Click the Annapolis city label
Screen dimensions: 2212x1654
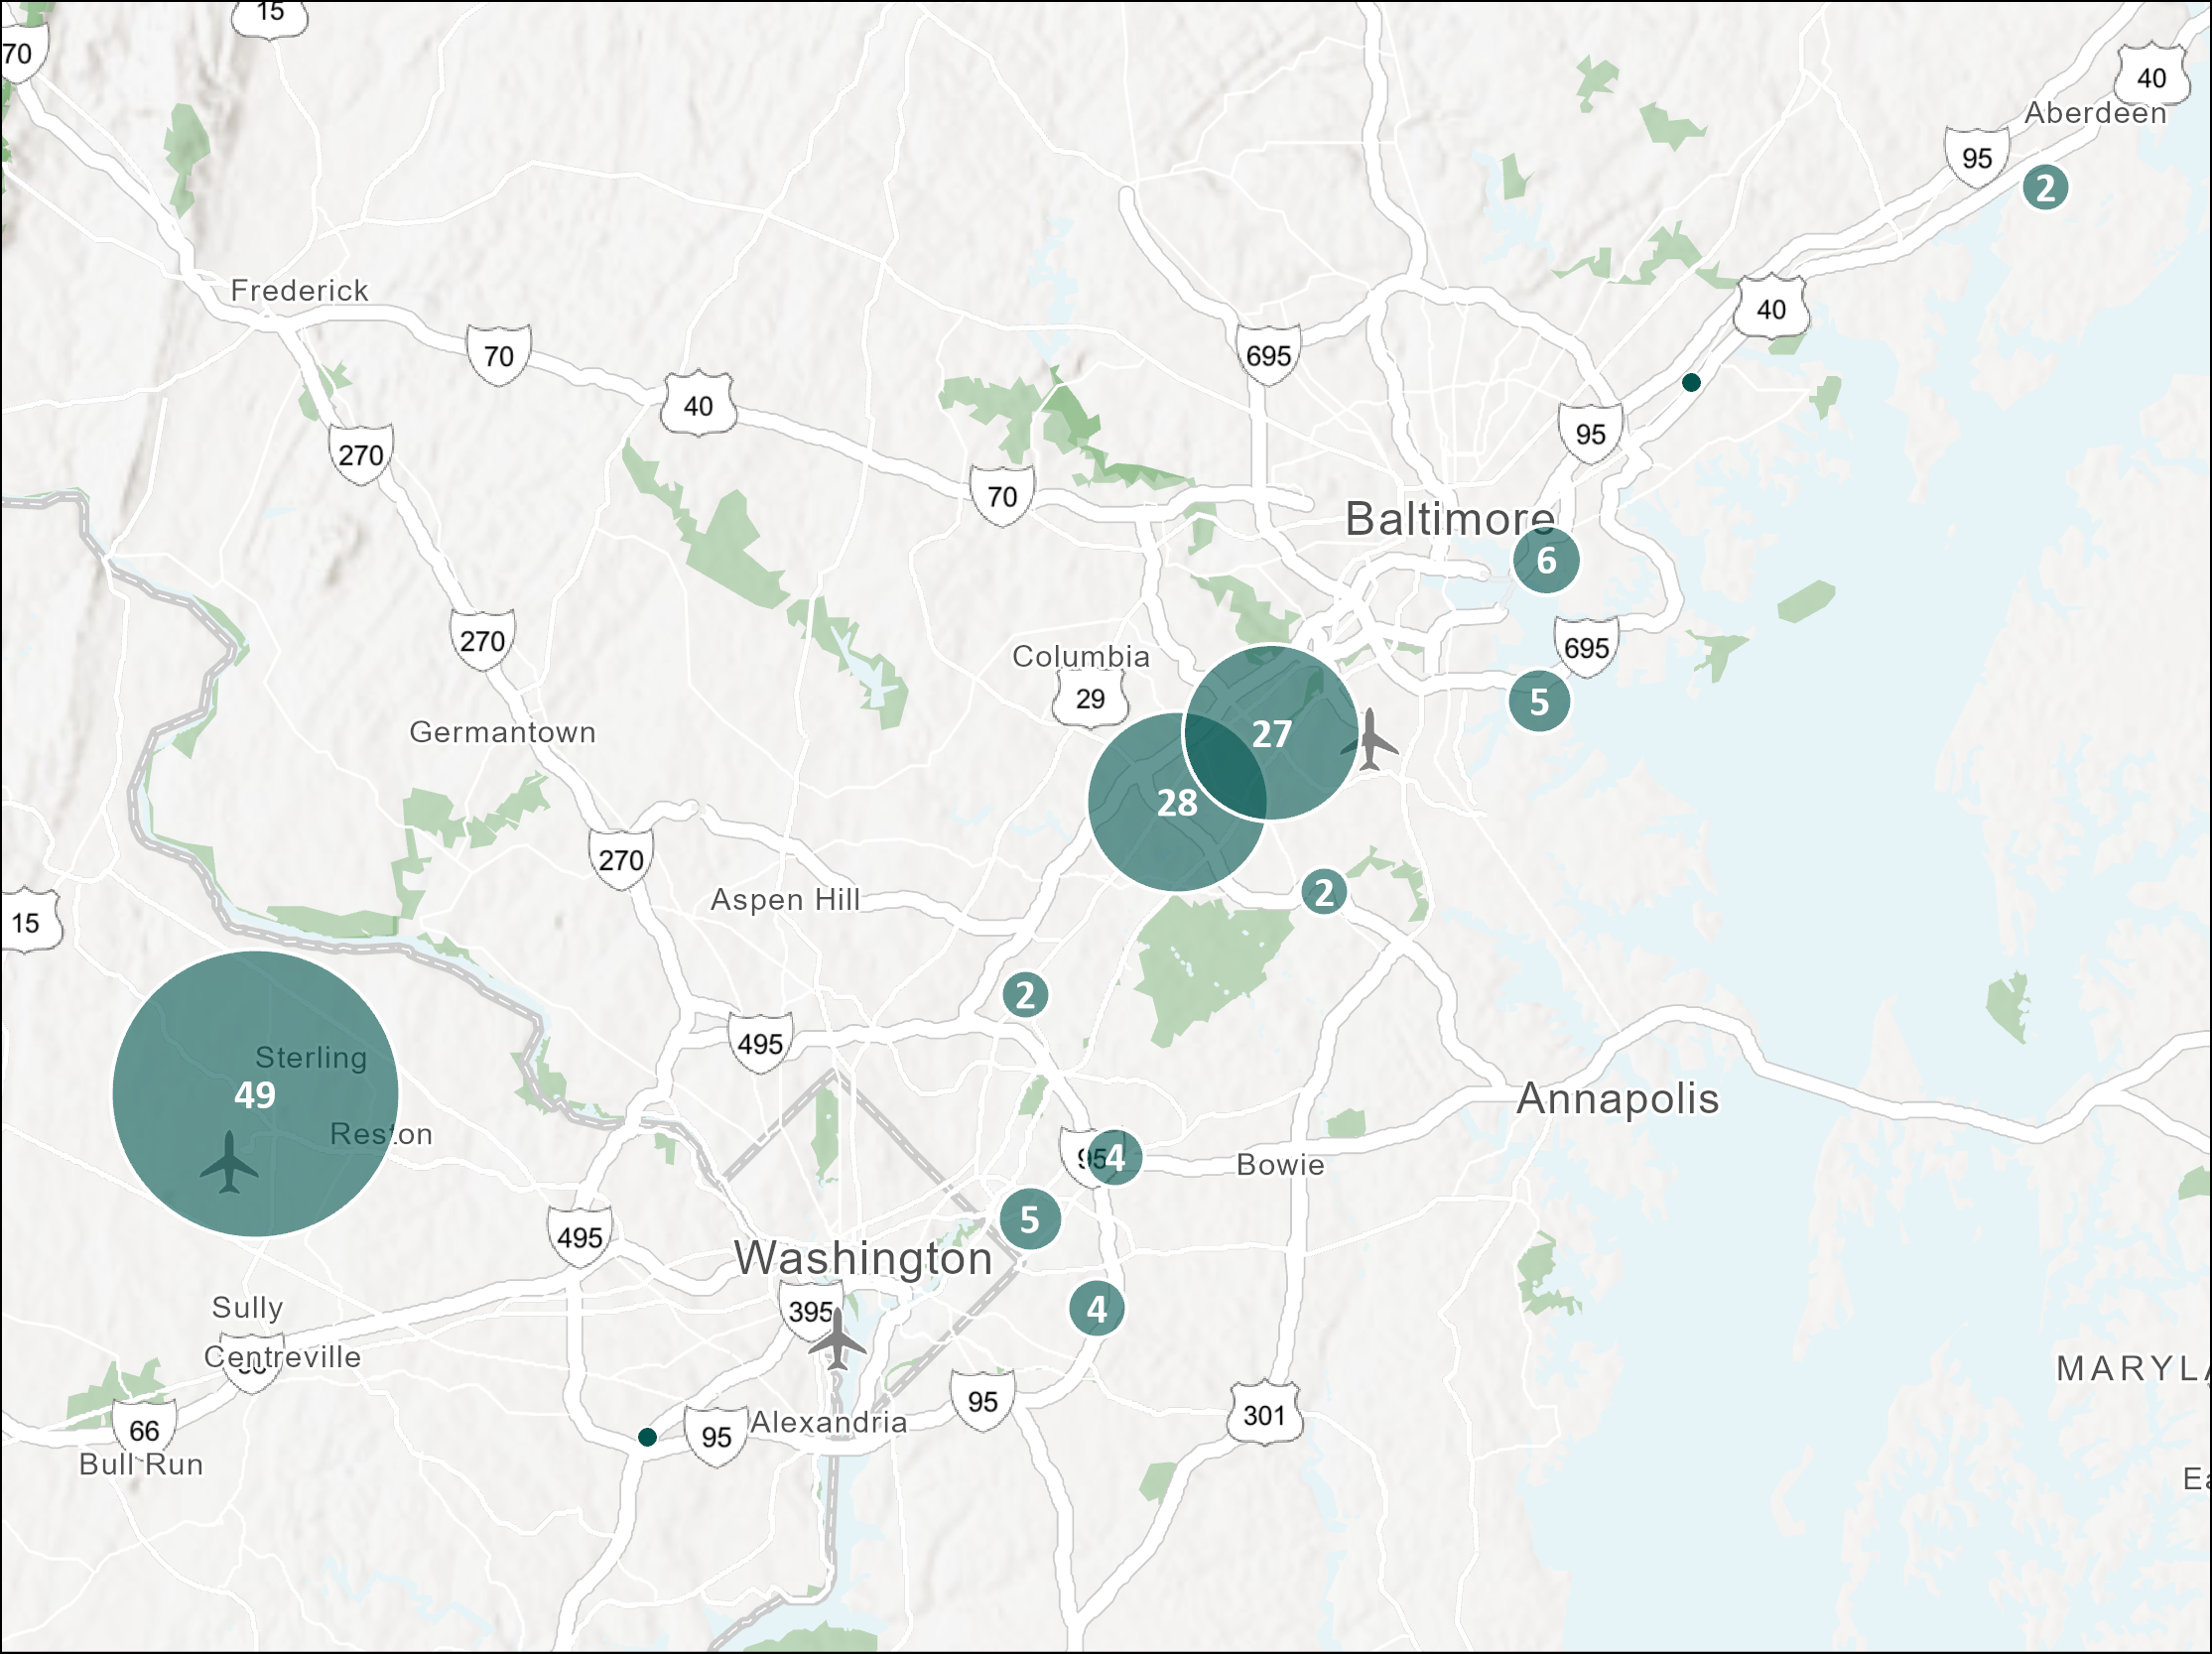(1617, 1098)
